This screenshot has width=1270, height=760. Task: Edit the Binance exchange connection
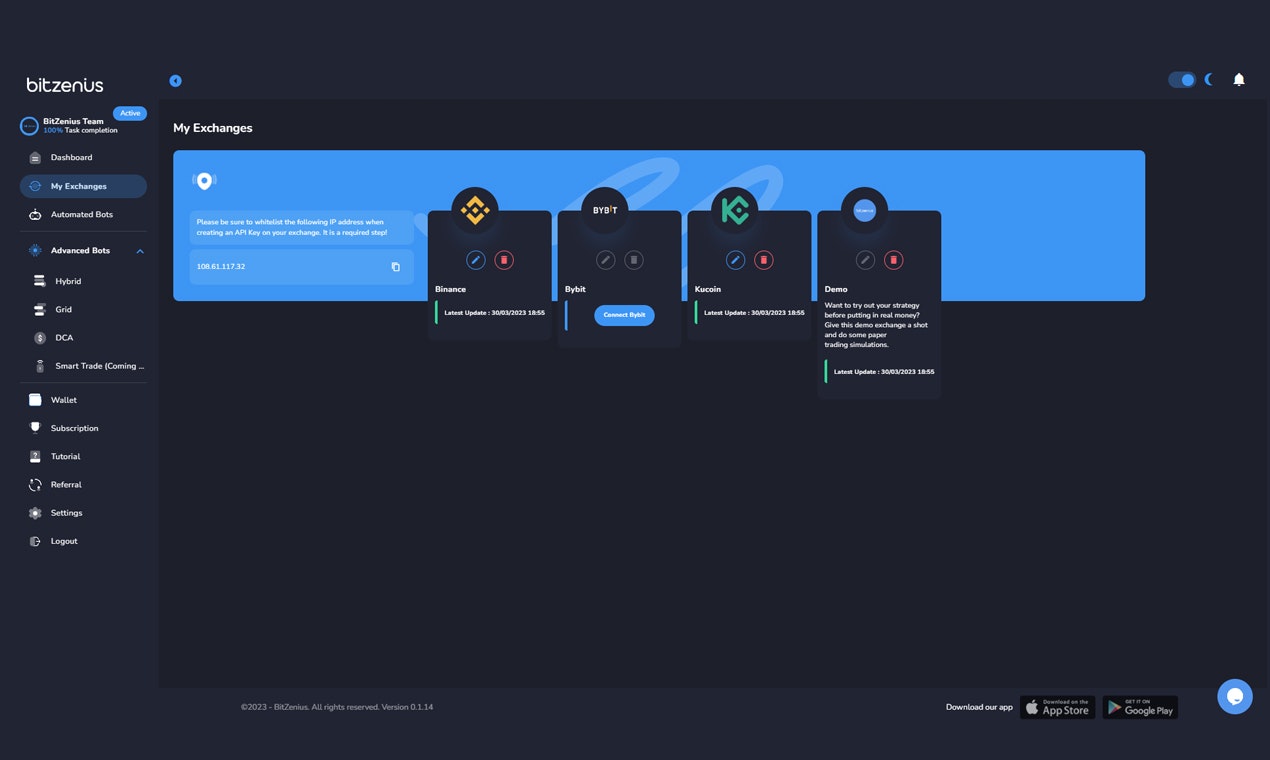click(x=476, y=260)
